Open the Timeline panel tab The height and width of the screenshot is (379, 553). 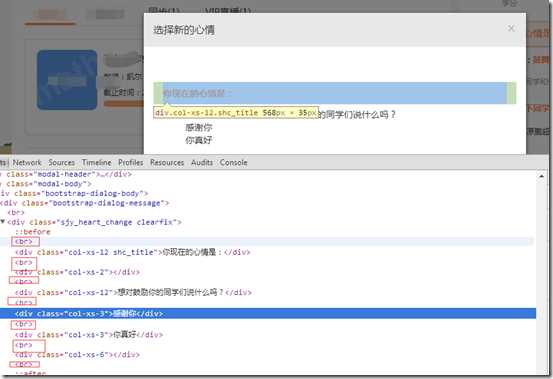click(x=96, y=163)
